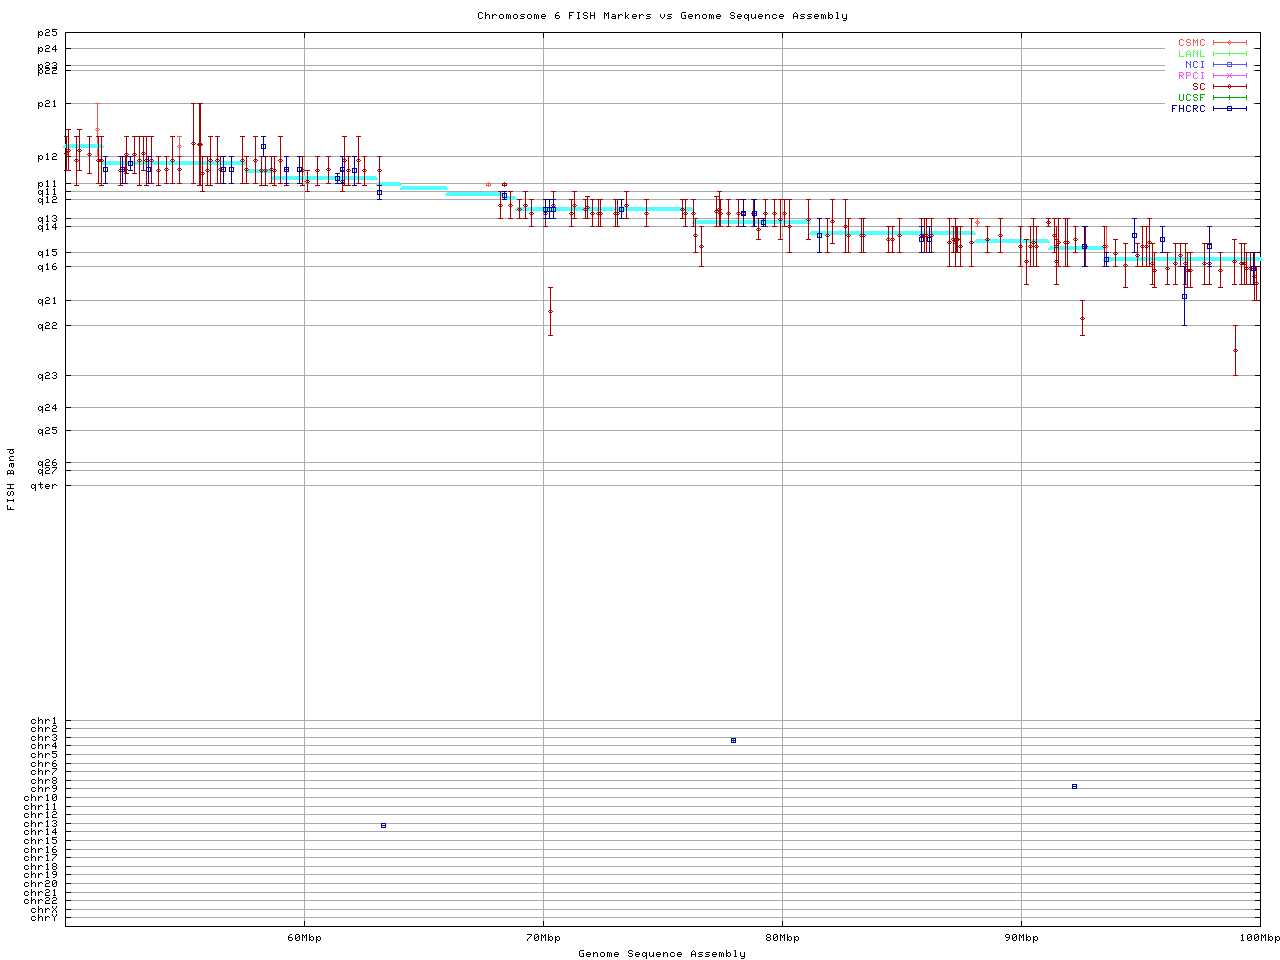Click the red outlier marker at q22 near 92Mbp
This screenshot has height=960, width=1280.
point(1082,318)
